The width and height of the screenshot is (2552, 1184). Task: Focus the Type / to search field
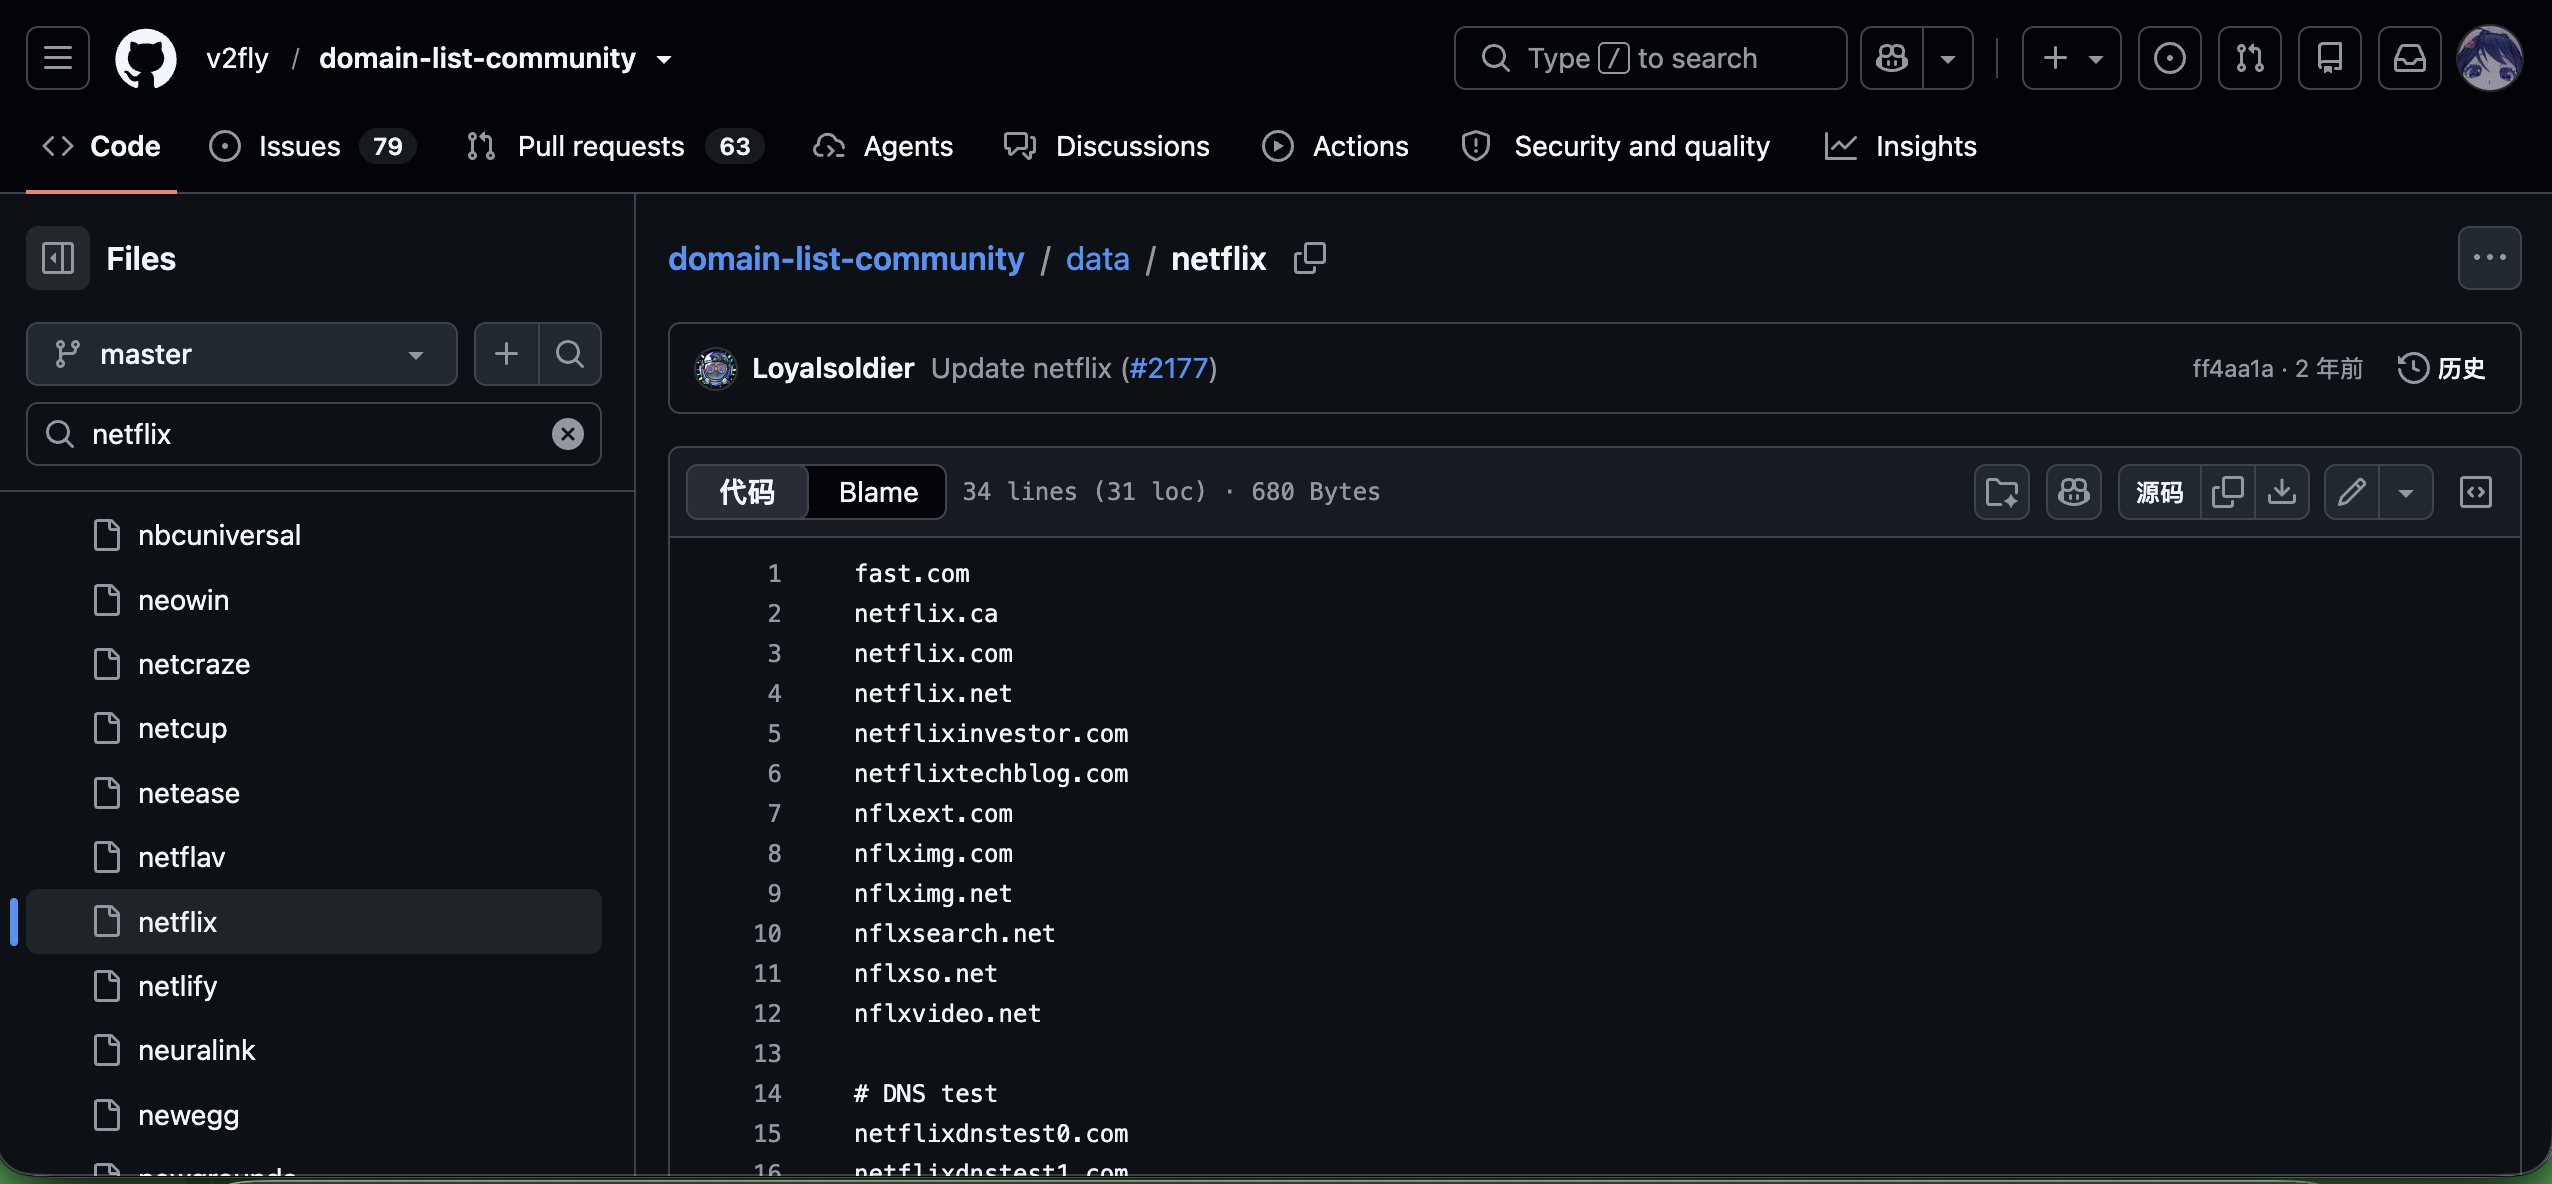pos(1650,58)
